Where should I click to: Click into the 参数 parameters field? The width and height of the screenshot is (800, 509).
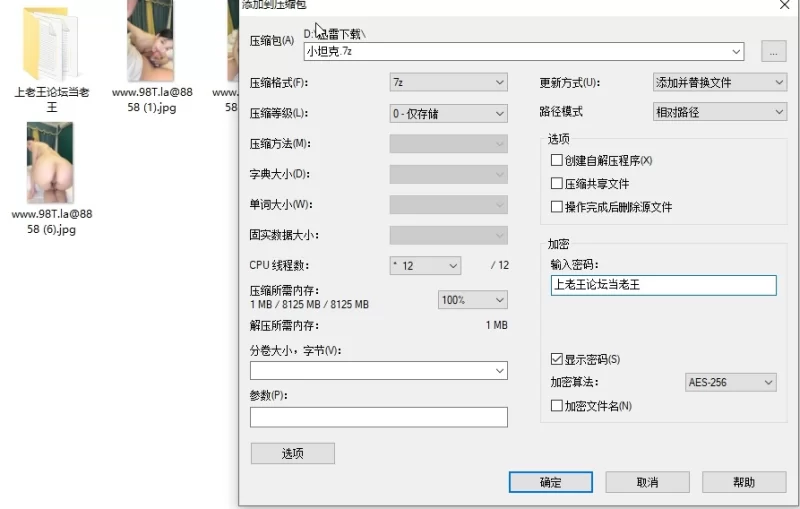click(379, 417)
